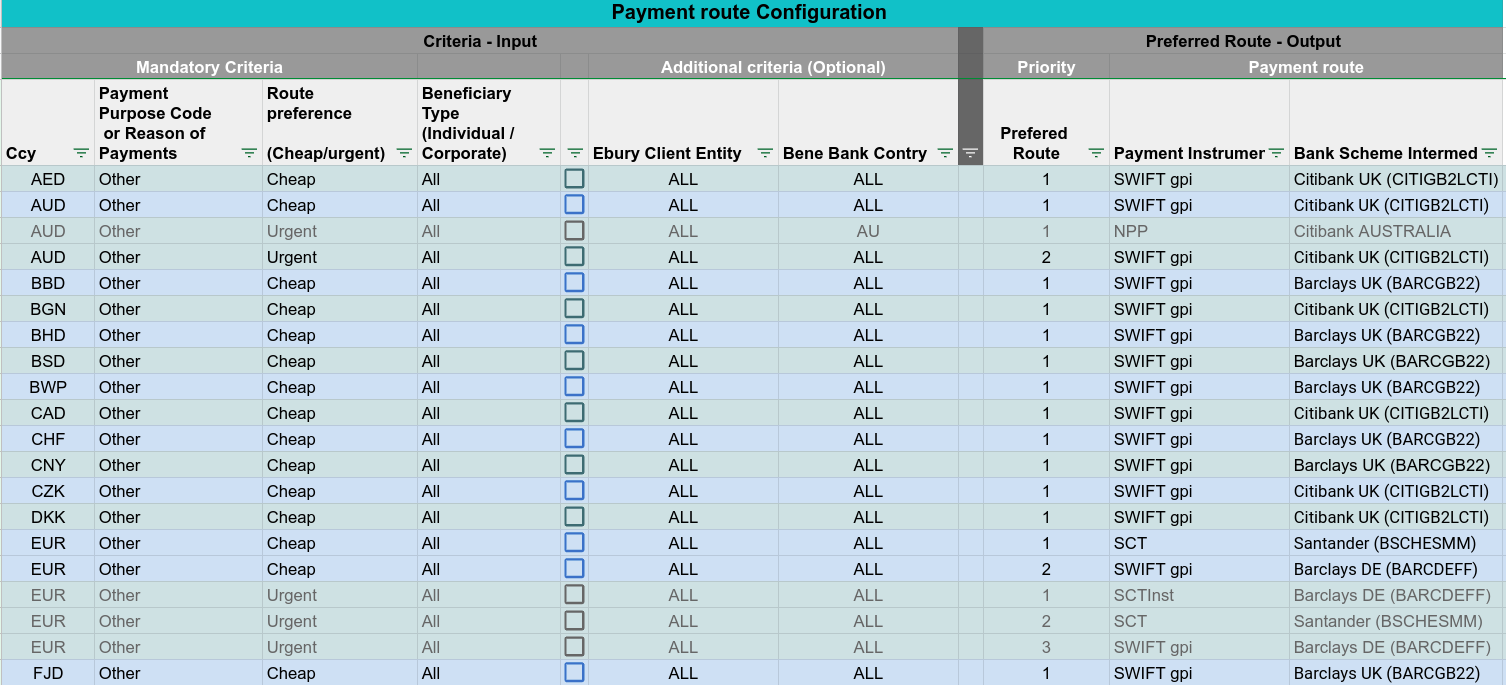Open the Route preference filter icon
The image size is (1506, 685).
(x=404, y=153)
